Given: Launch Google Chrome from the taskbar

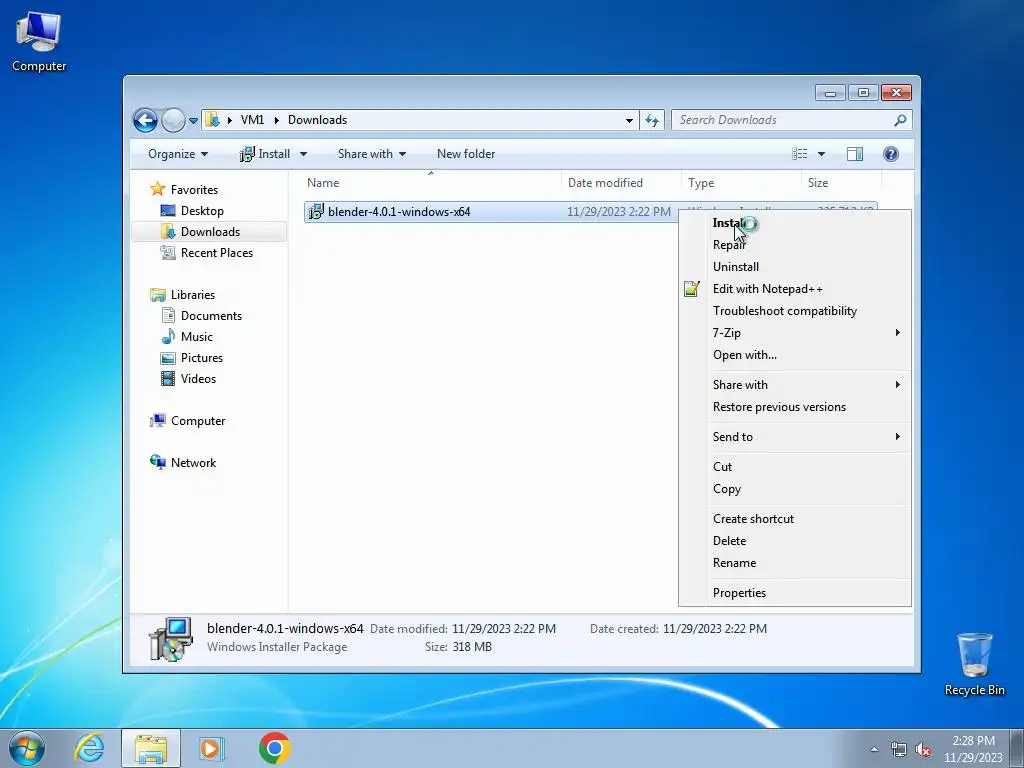Looking at the screenshot, I should click(274, 748).
